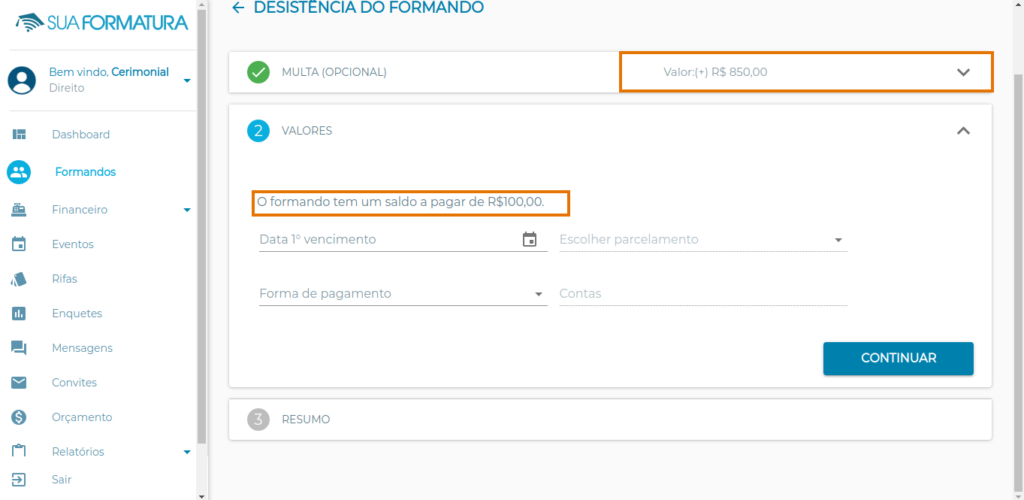Click the Eventos calendar icon in sidebar
This screenshot has width=1024, height=500.
click(19, 244)
